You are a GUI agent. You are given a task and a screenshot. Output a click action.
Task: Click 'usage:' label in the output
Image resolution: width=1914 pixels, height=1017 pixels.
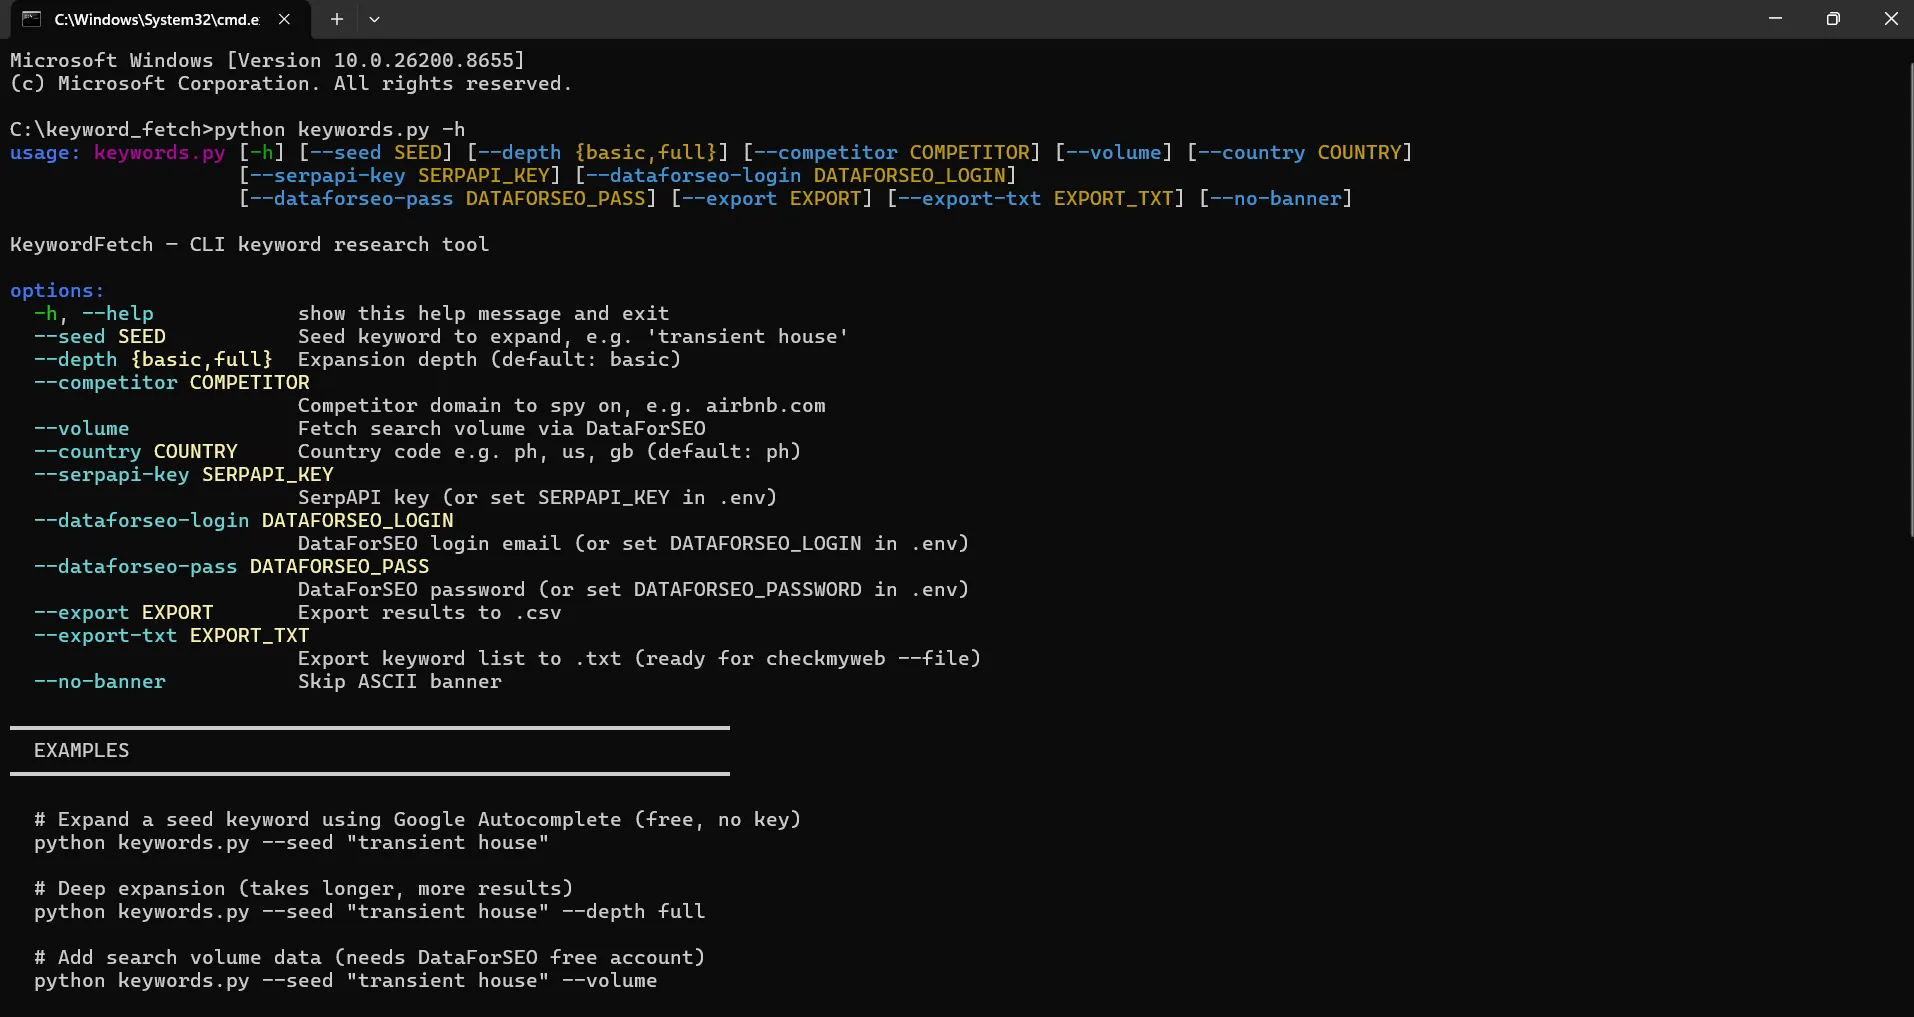pyautogui.click(x=45, y=153)
